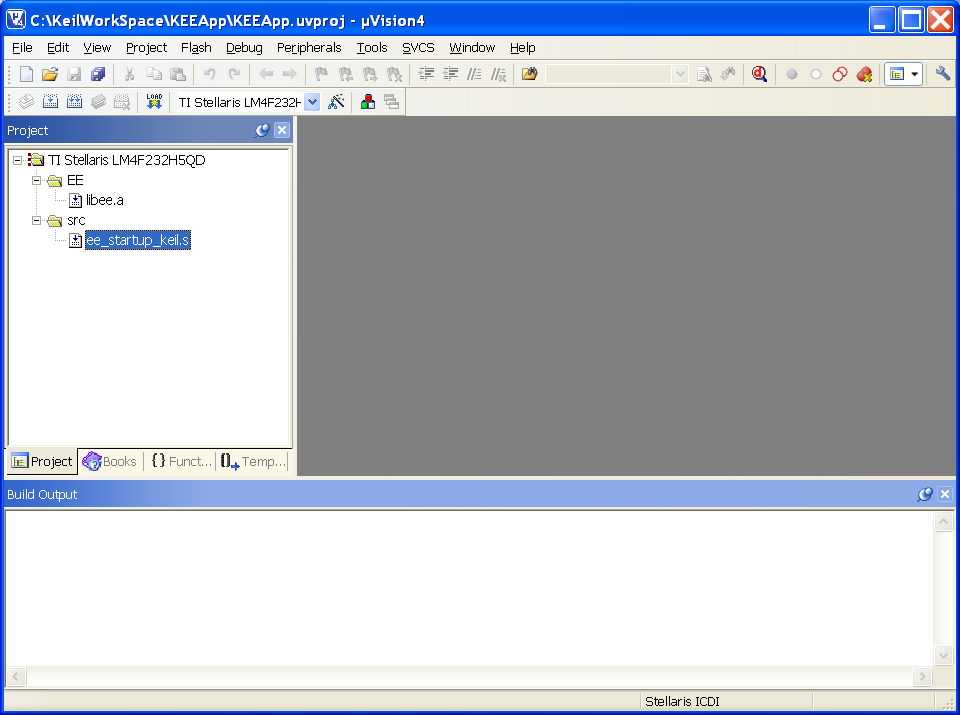Screen dimensions: 960x715
Task: Toggle the Project panel pin
Action: [262, 130]
